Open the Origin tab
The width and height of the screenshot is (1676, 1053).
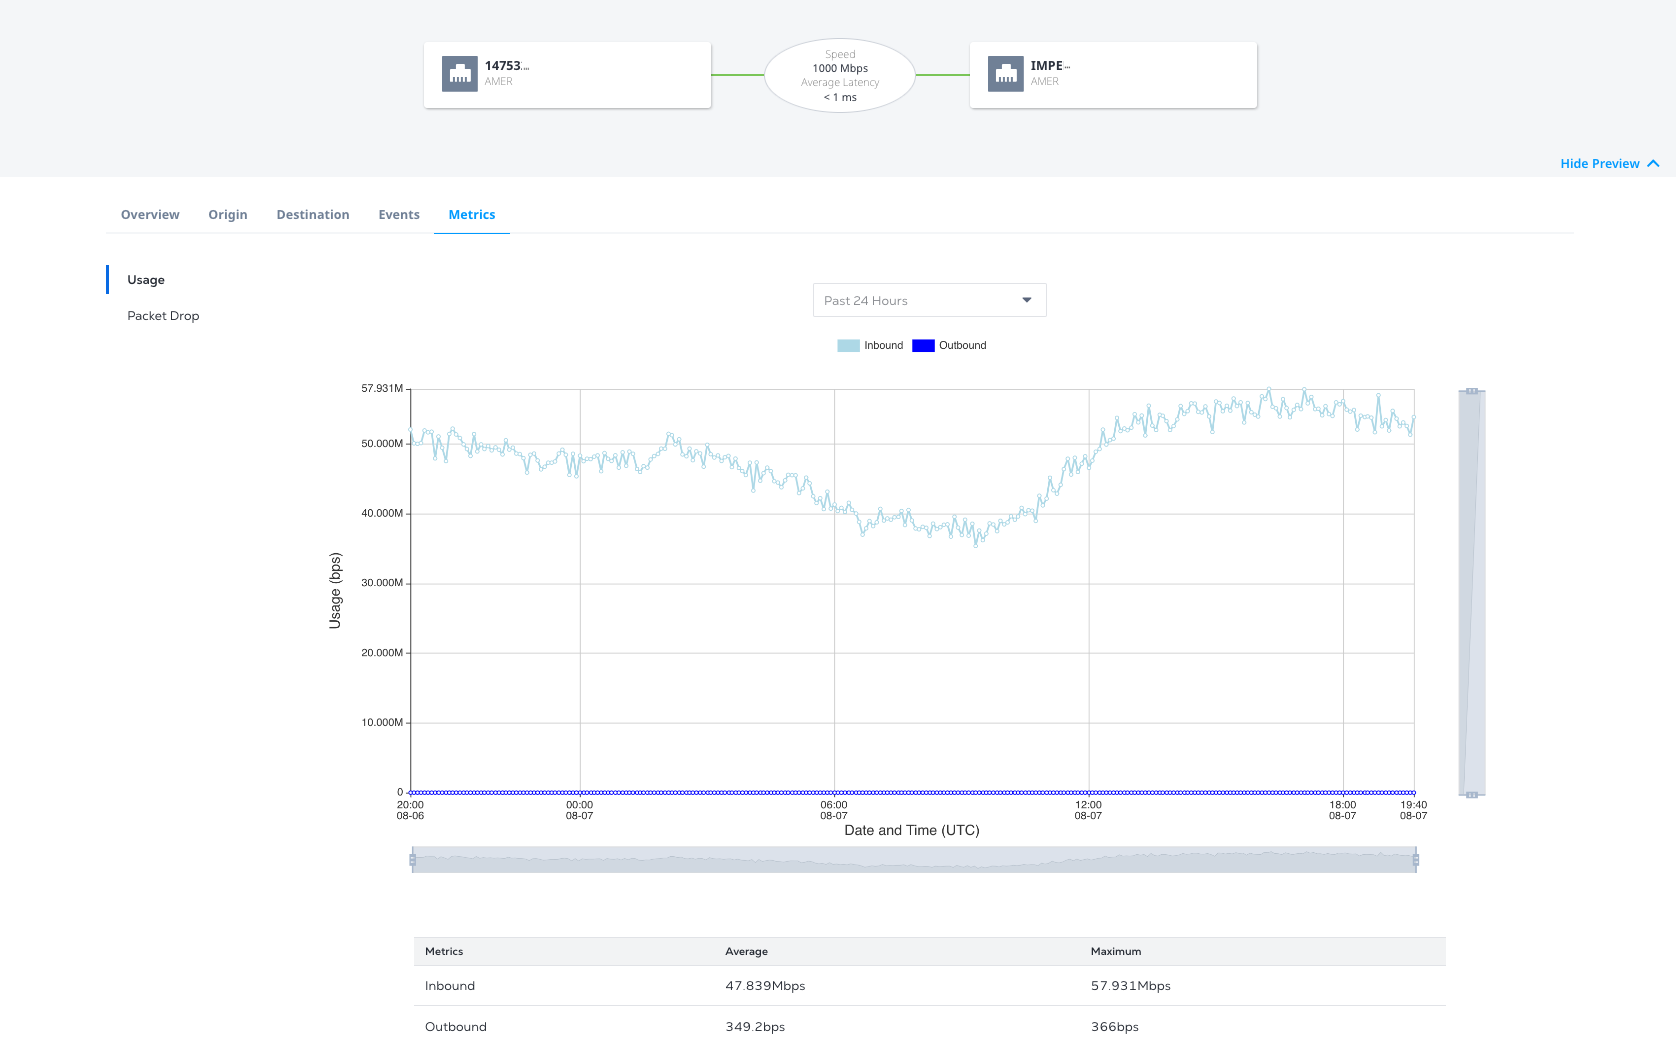click(228, 215)
